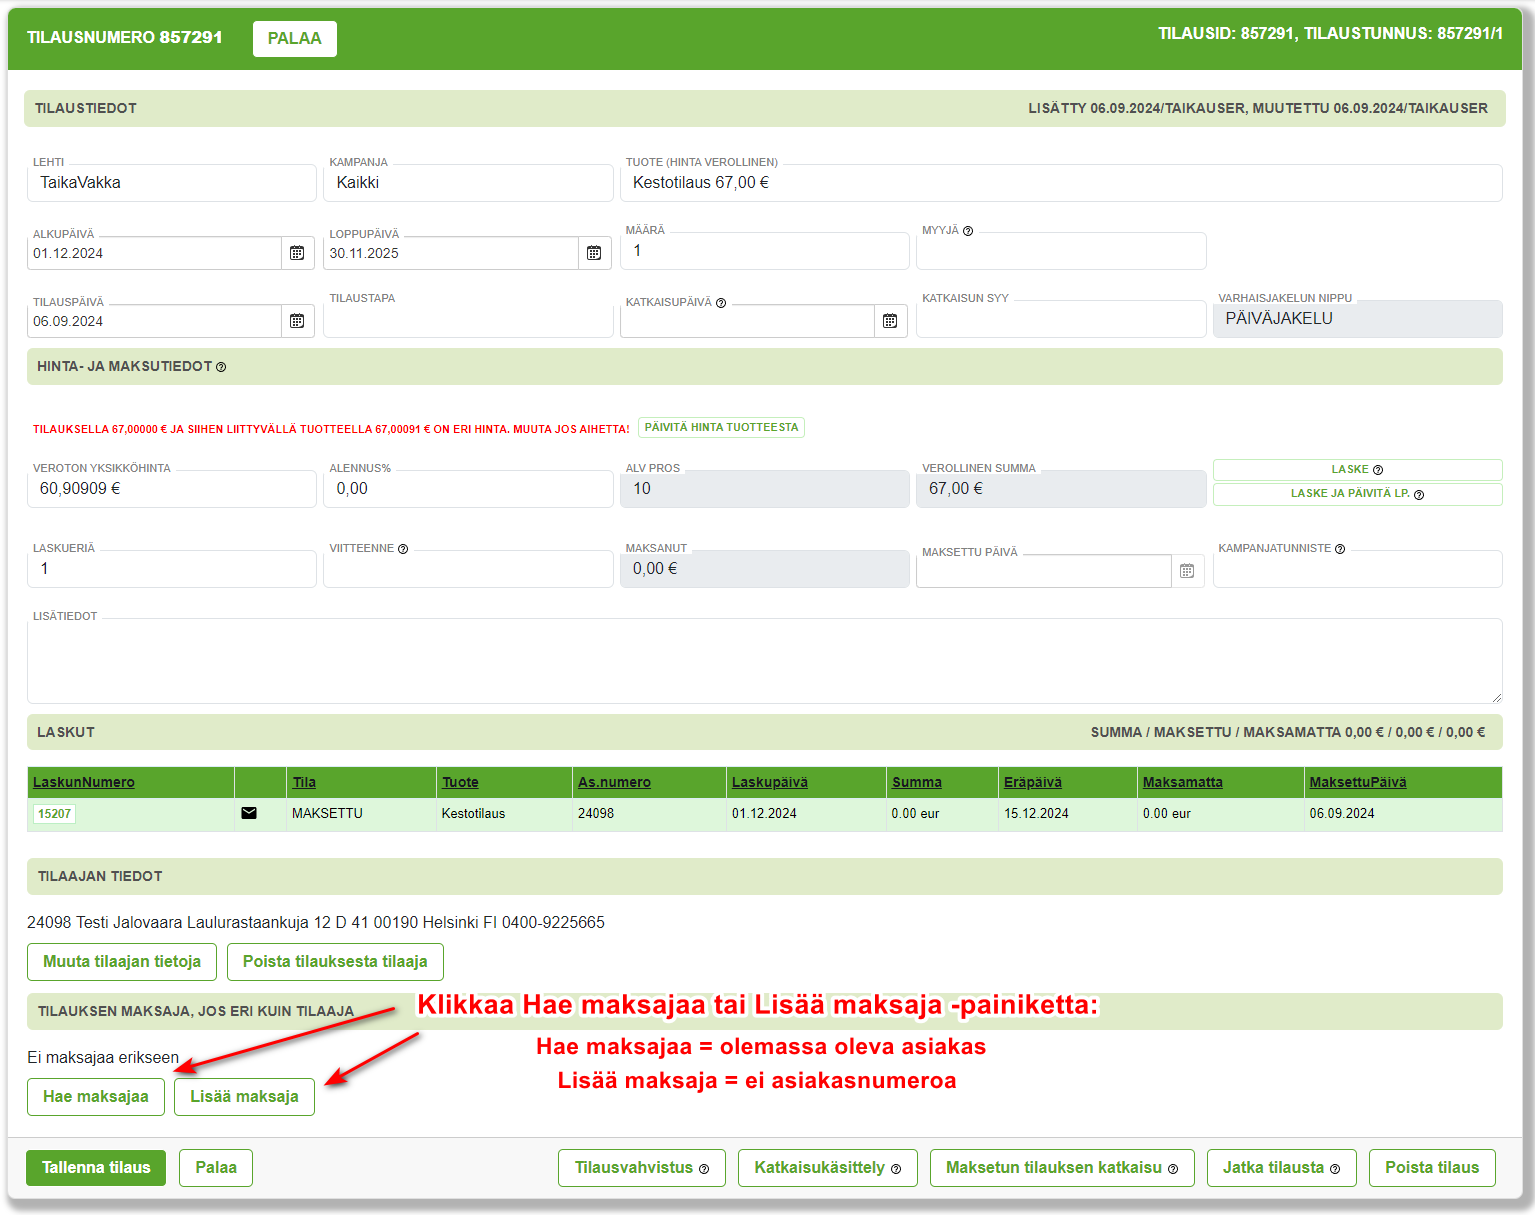Click the Katkaisun syy field
The image size is (1535, 1215).
[x=1061, y=319]
